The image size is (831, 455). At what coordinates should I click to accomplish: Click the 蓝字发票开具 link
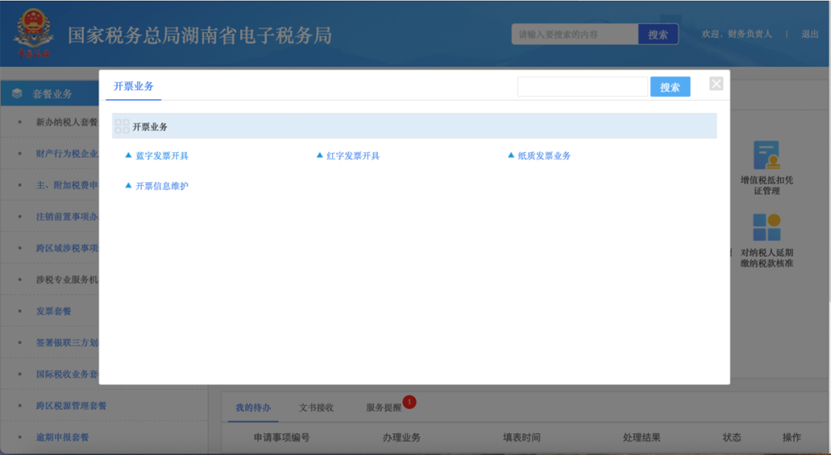[162, 156]
